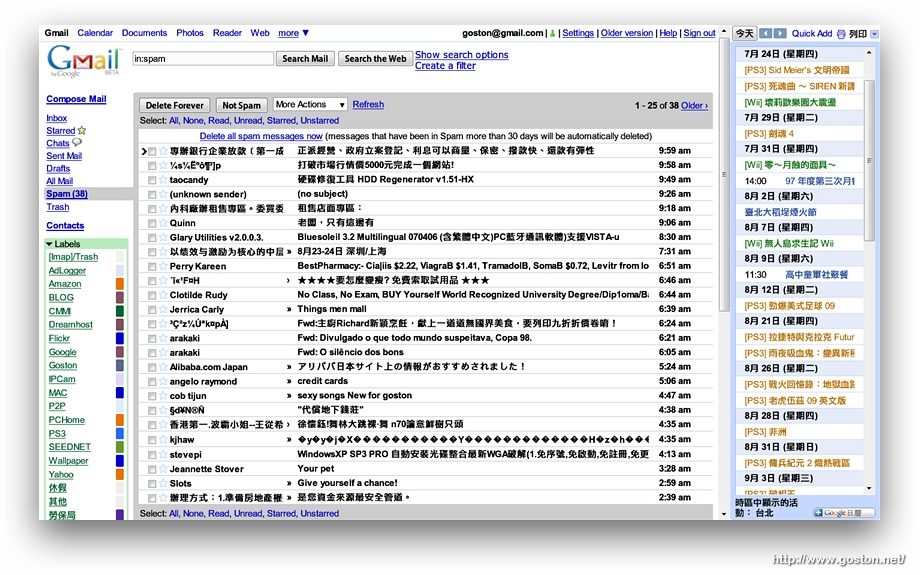Click the orange Amazon label color swatch
920x575 pixels.
click(120, 284)
